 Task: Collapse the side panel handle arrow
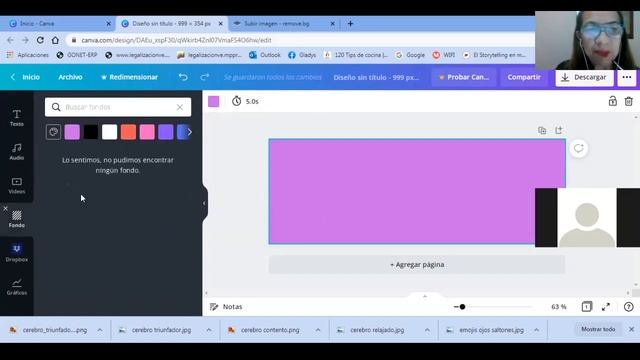click(x=204, y=203)
